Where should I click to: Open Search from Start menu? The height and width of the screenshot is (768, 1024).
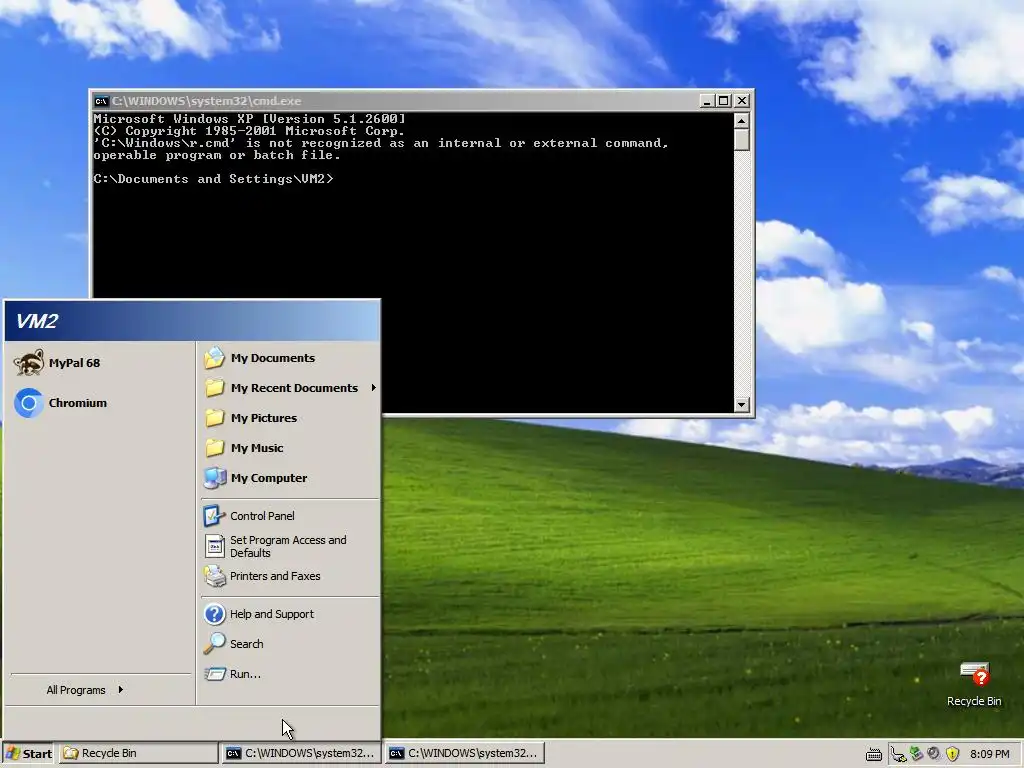coord(289,644)
